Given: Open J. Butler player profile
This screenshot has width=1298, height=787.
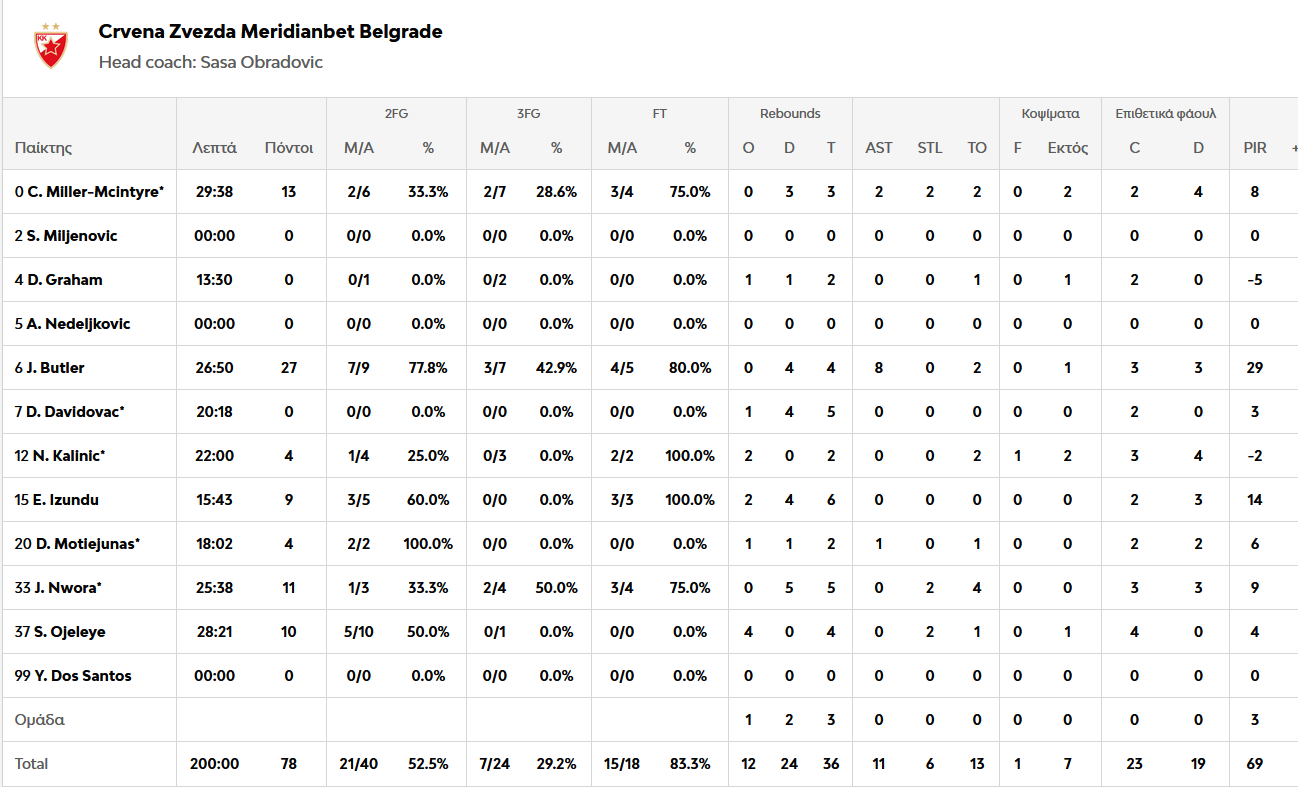Looking at the screenshot, I should pos(55,368).
